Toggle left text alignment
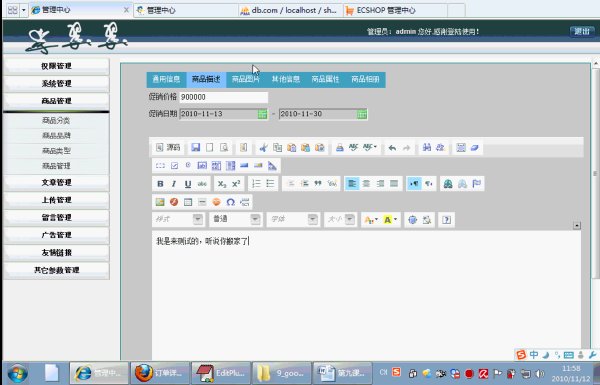Image resolution: width=600 pixels, height=385 pixels. click(x=352, y=184)
